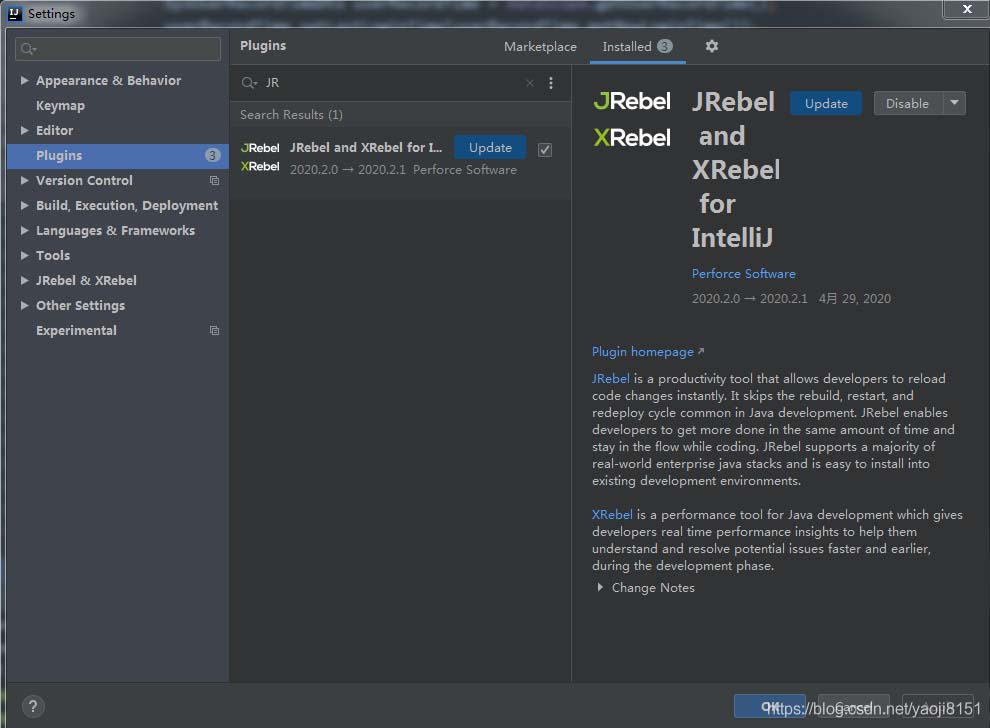Click Perforce Software text in result row
This screenshot has height=728, width=990.
coord(465,169)
